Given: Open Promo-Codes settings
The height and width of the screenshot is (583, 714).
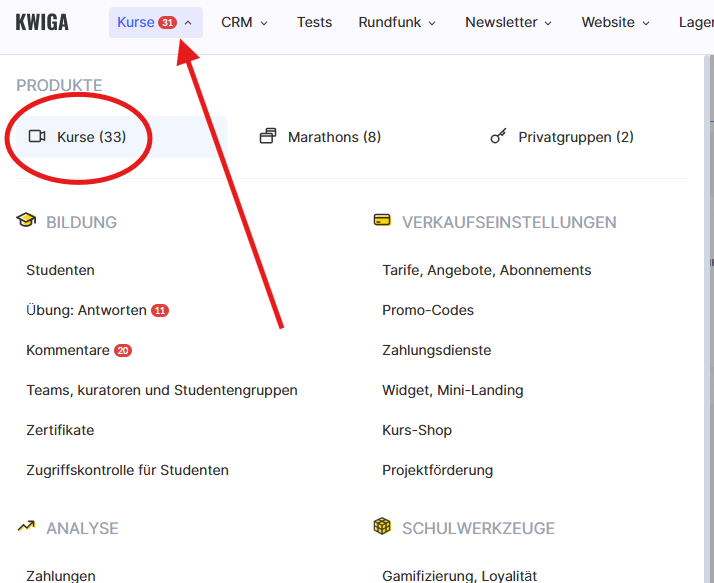Looking at the screenshot, I should (428, 310).
